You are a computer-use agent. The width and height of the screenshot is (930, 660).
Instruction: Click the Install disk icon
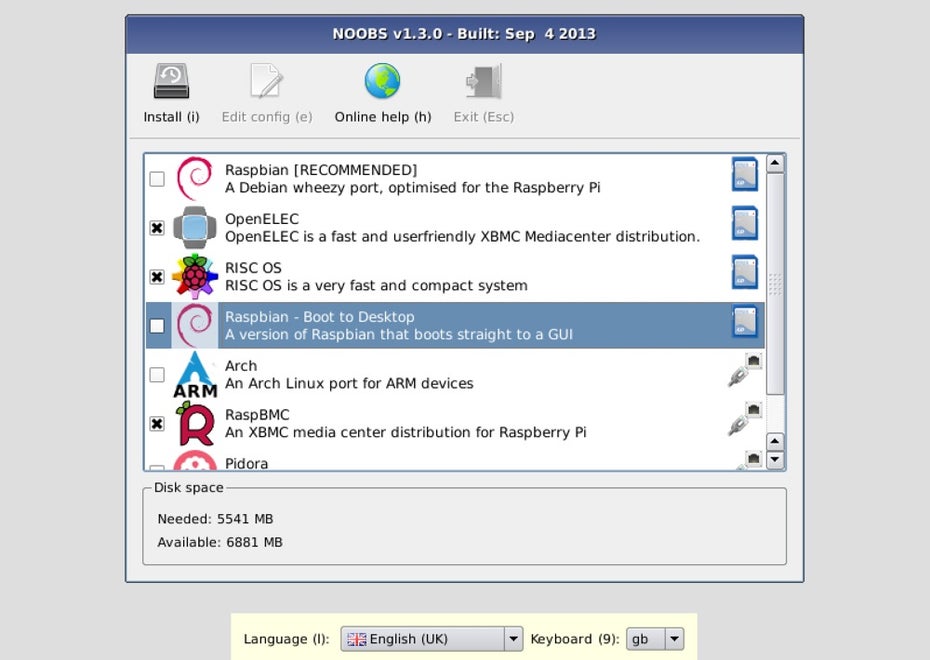pos(171,81)
